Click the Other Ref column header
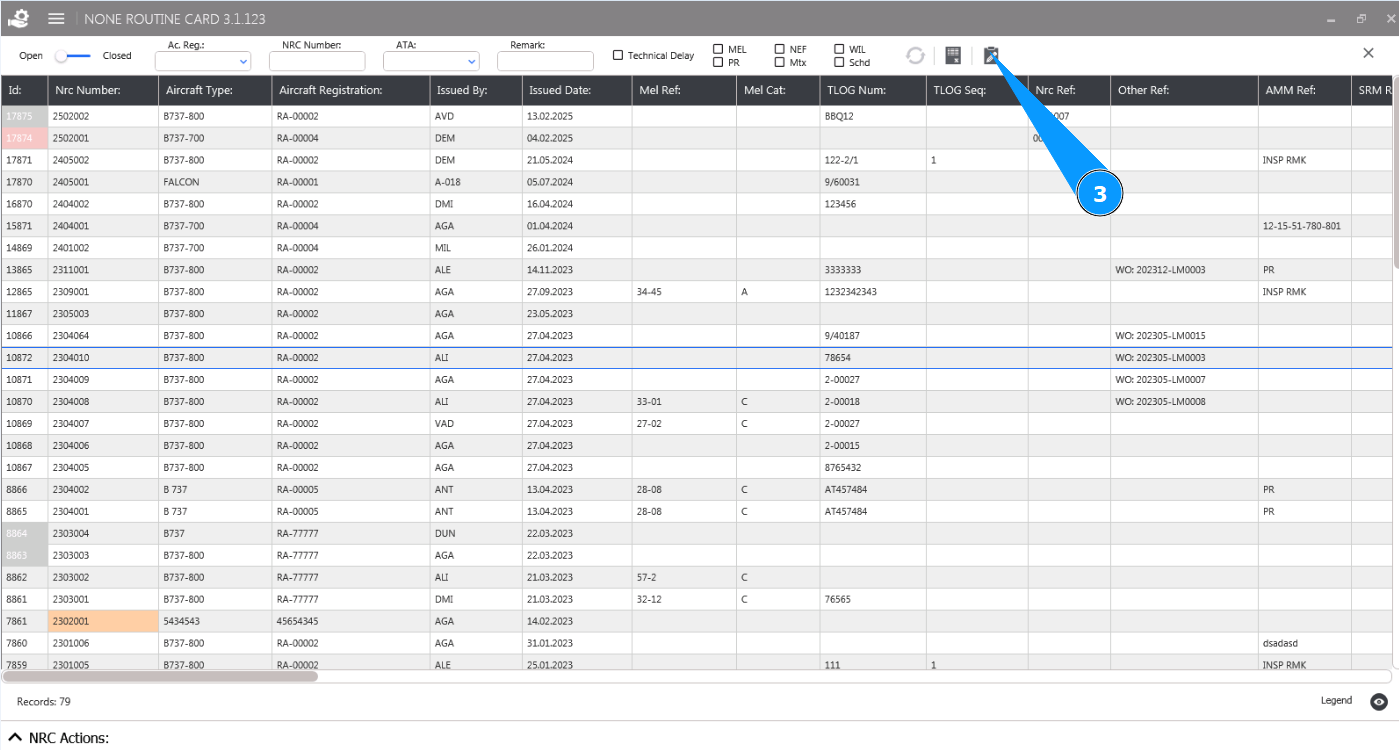 [1184, 90]
